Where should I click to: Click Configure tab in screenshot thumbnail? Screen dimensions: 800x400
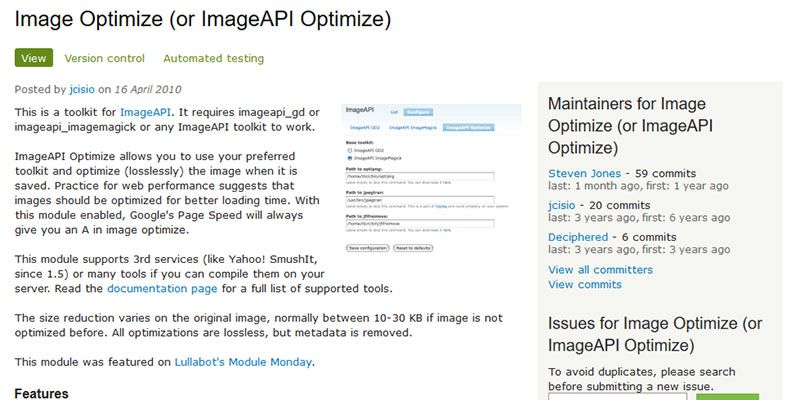click(418, 112)
